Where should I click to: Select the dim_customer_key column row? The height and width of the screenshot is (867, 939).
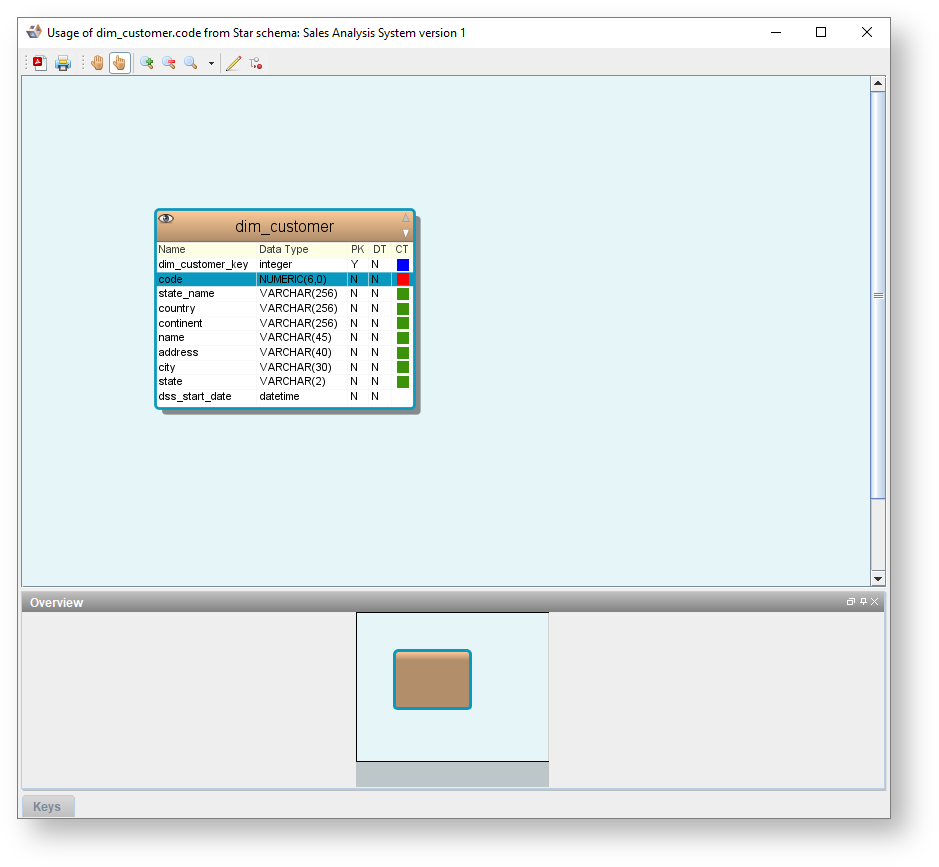point(203,265)
